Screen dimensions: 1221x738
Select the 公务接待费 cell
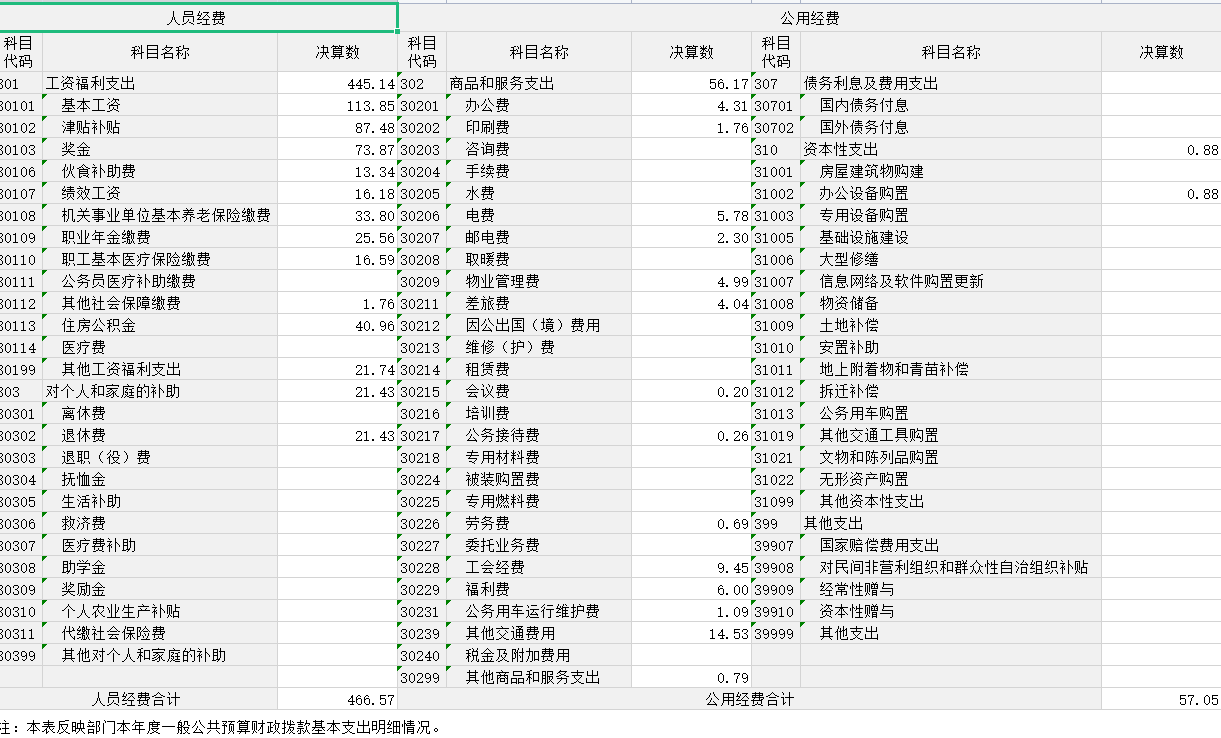click(538, 435)
